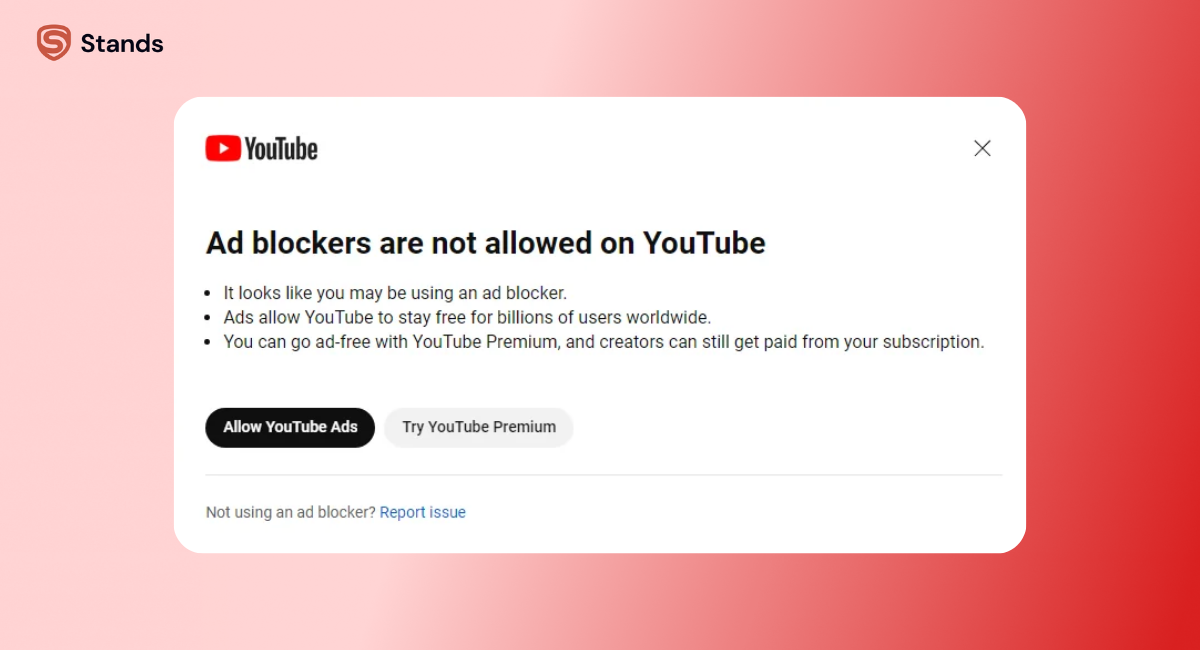Viewport: 1200px width, 650px height.
Task: Select the Try YouTube Premium button
Action: point(478,427)
